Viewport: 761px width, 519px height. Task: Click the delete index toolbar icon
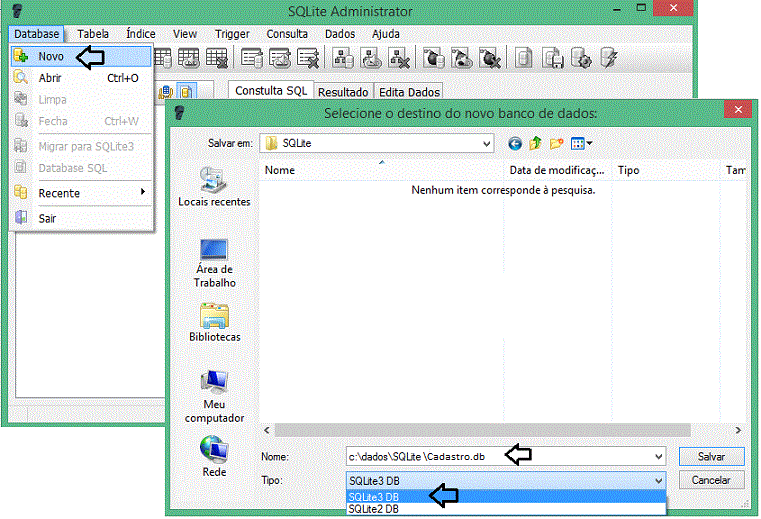308,58
